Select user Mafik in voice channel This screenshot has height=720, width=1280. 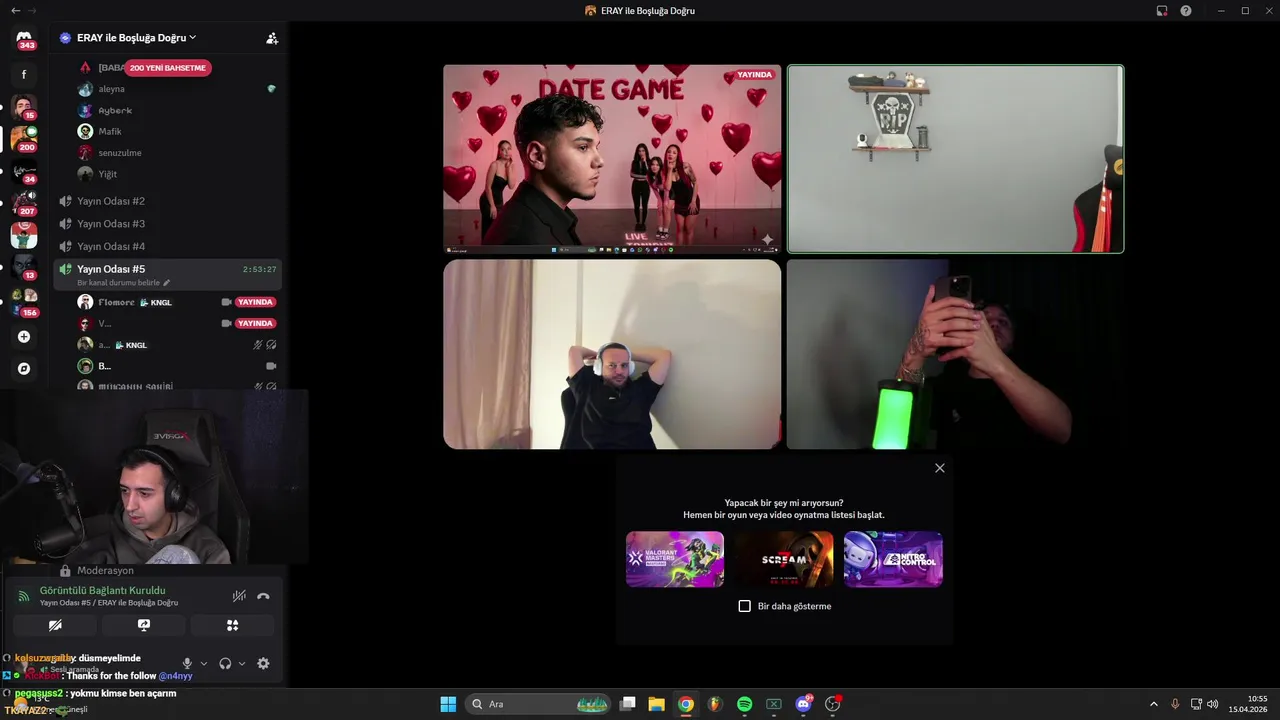click(110, 131)
